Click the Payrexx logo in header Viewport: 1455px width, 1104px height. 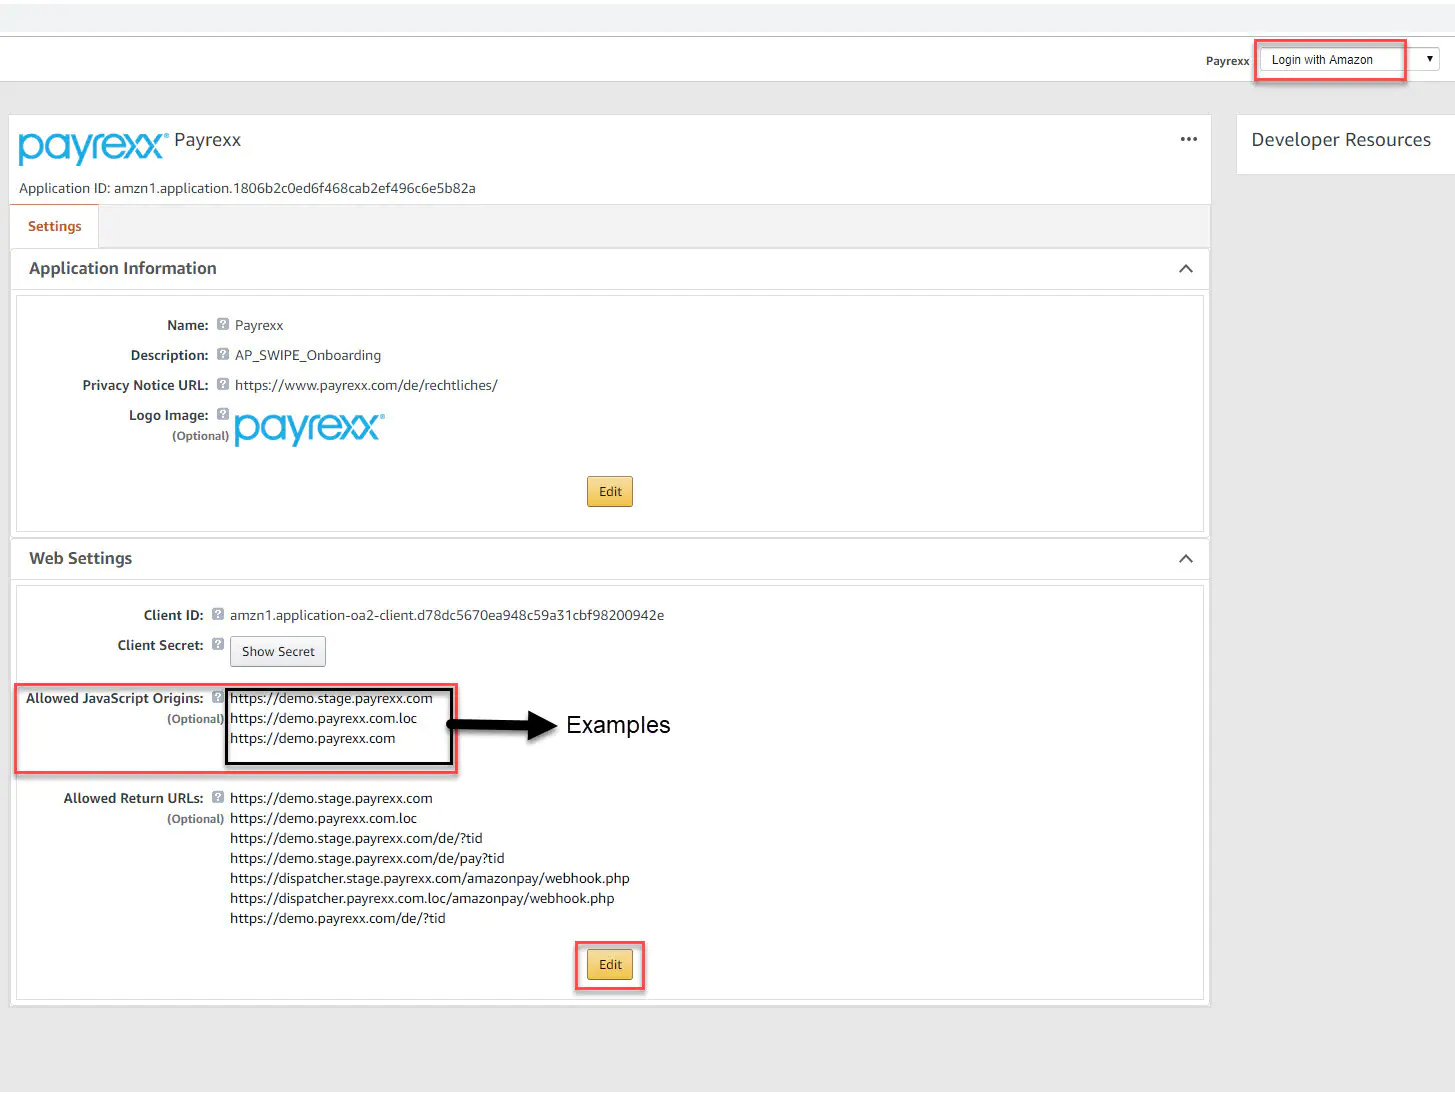point(92,147)
